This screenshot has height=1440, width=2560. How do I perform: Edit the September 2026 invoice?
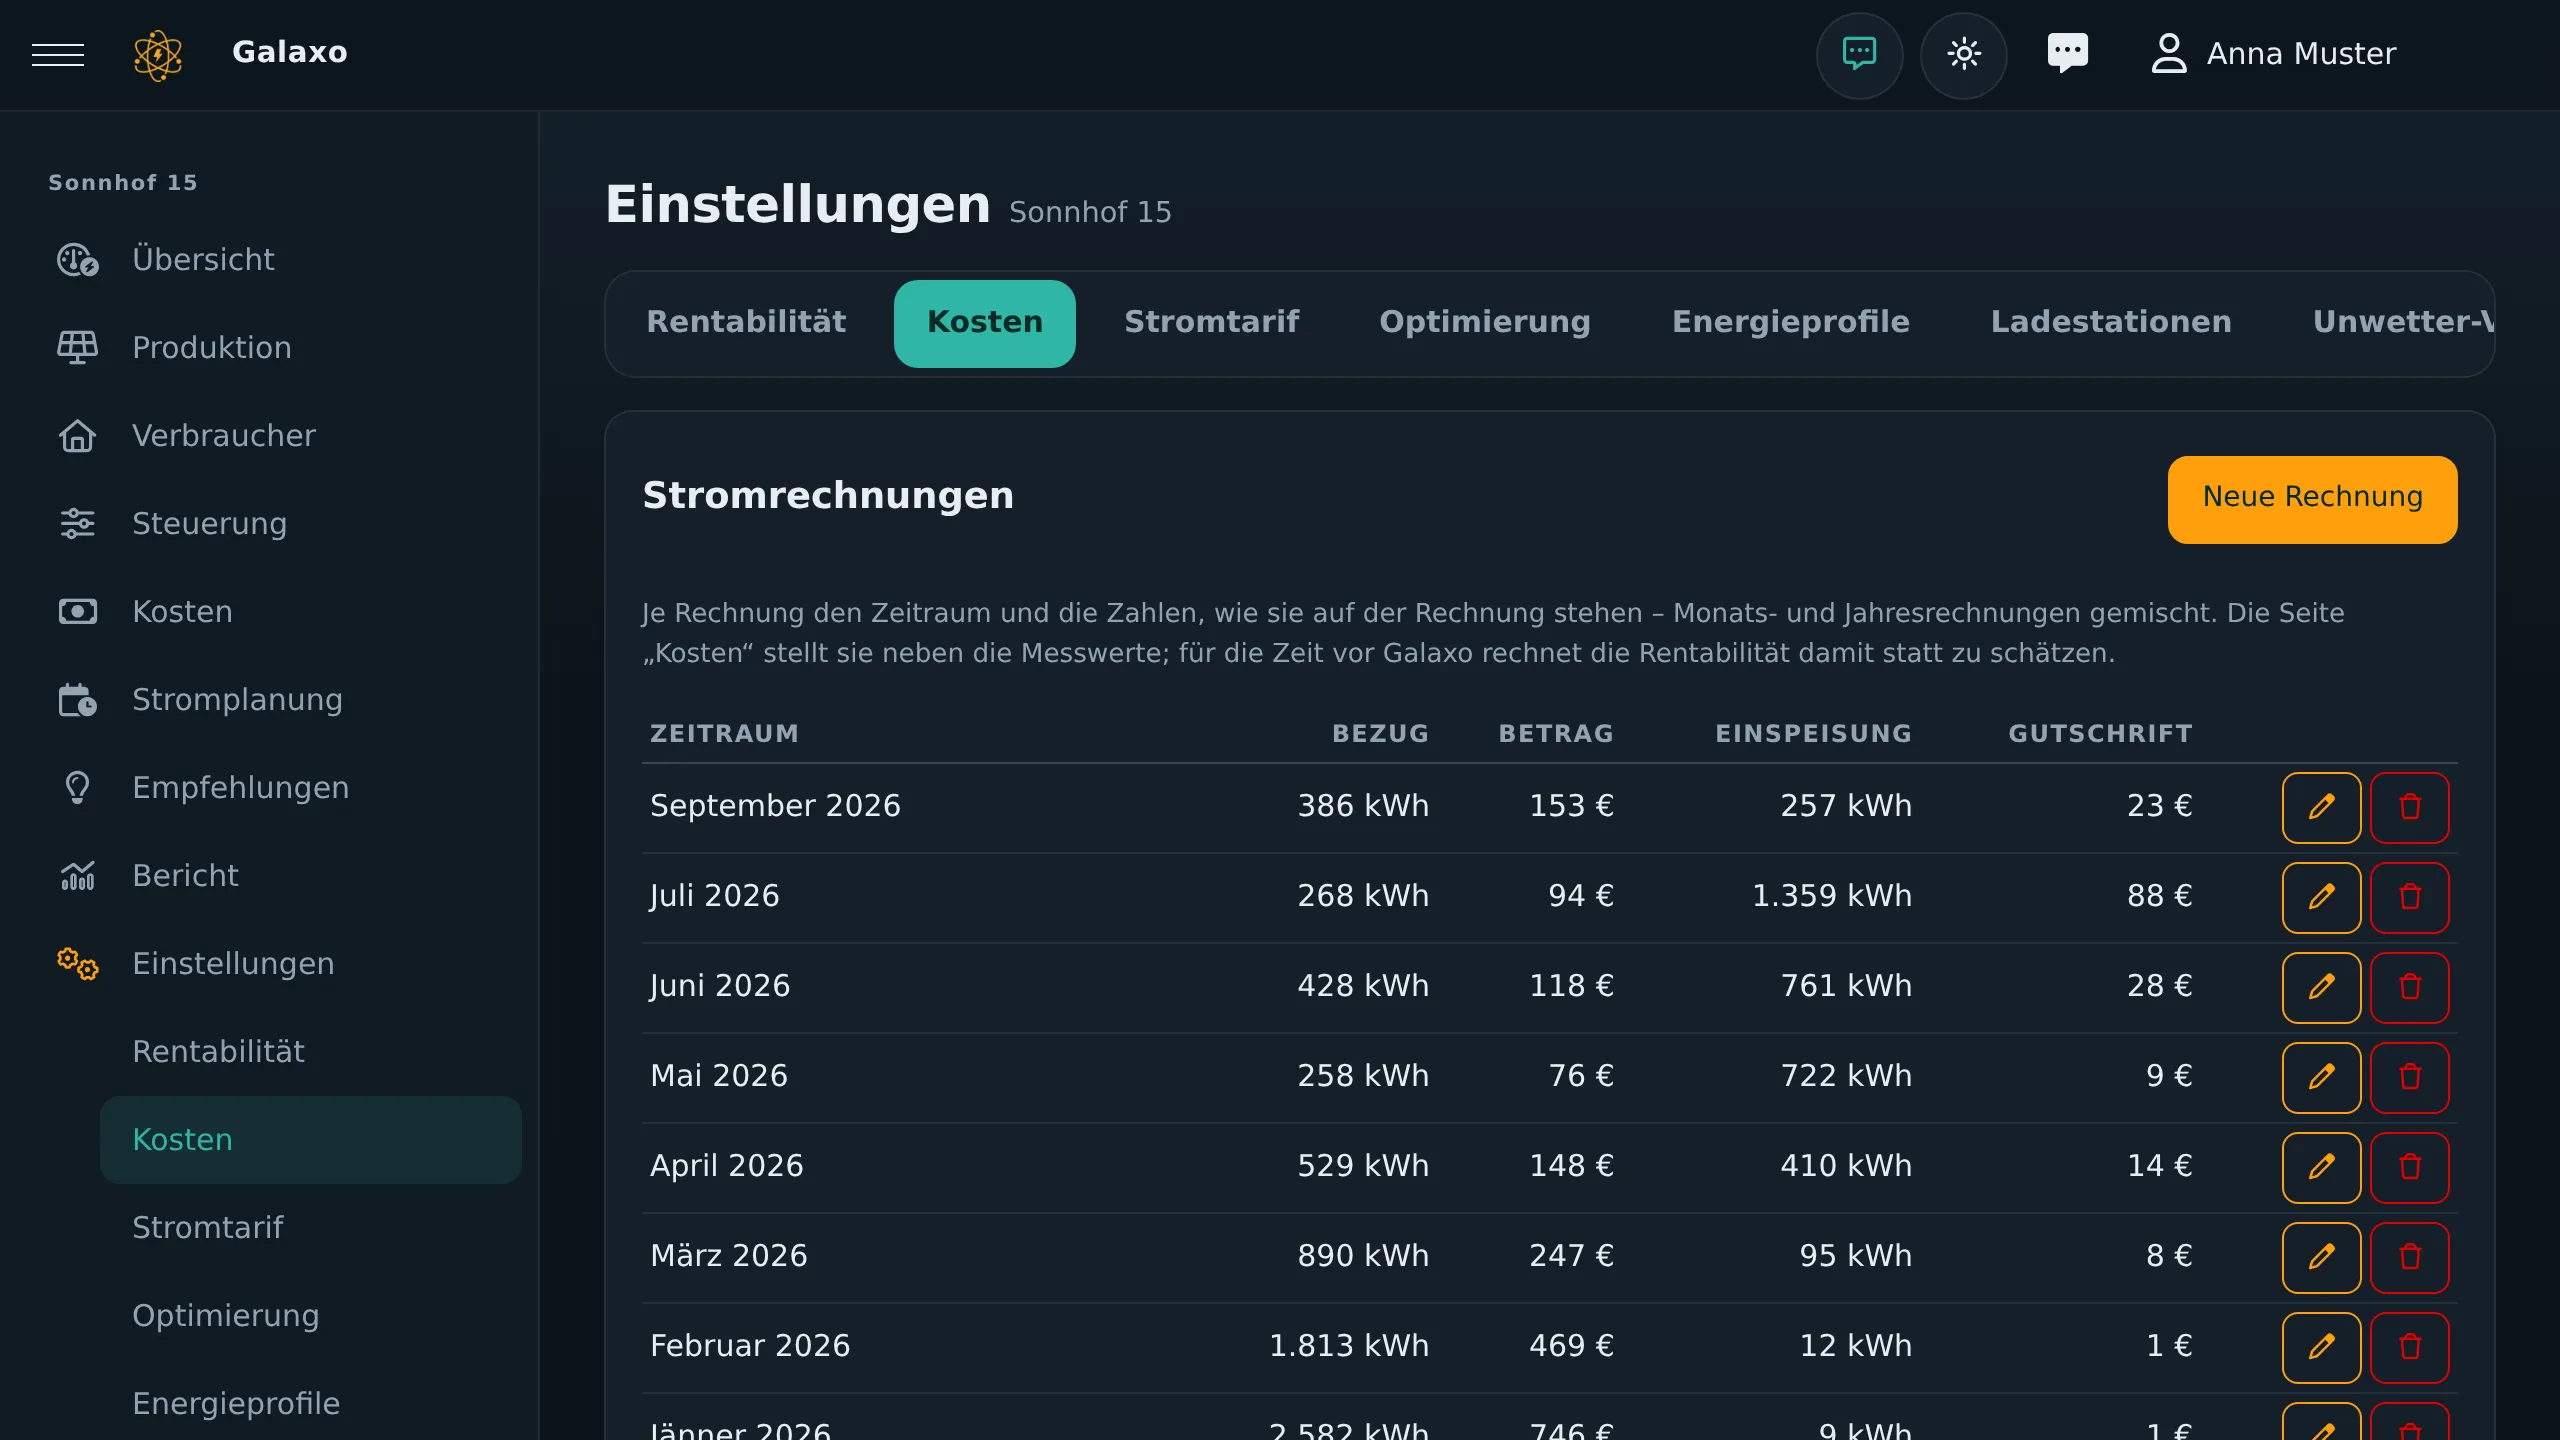tap(2321, 807)
